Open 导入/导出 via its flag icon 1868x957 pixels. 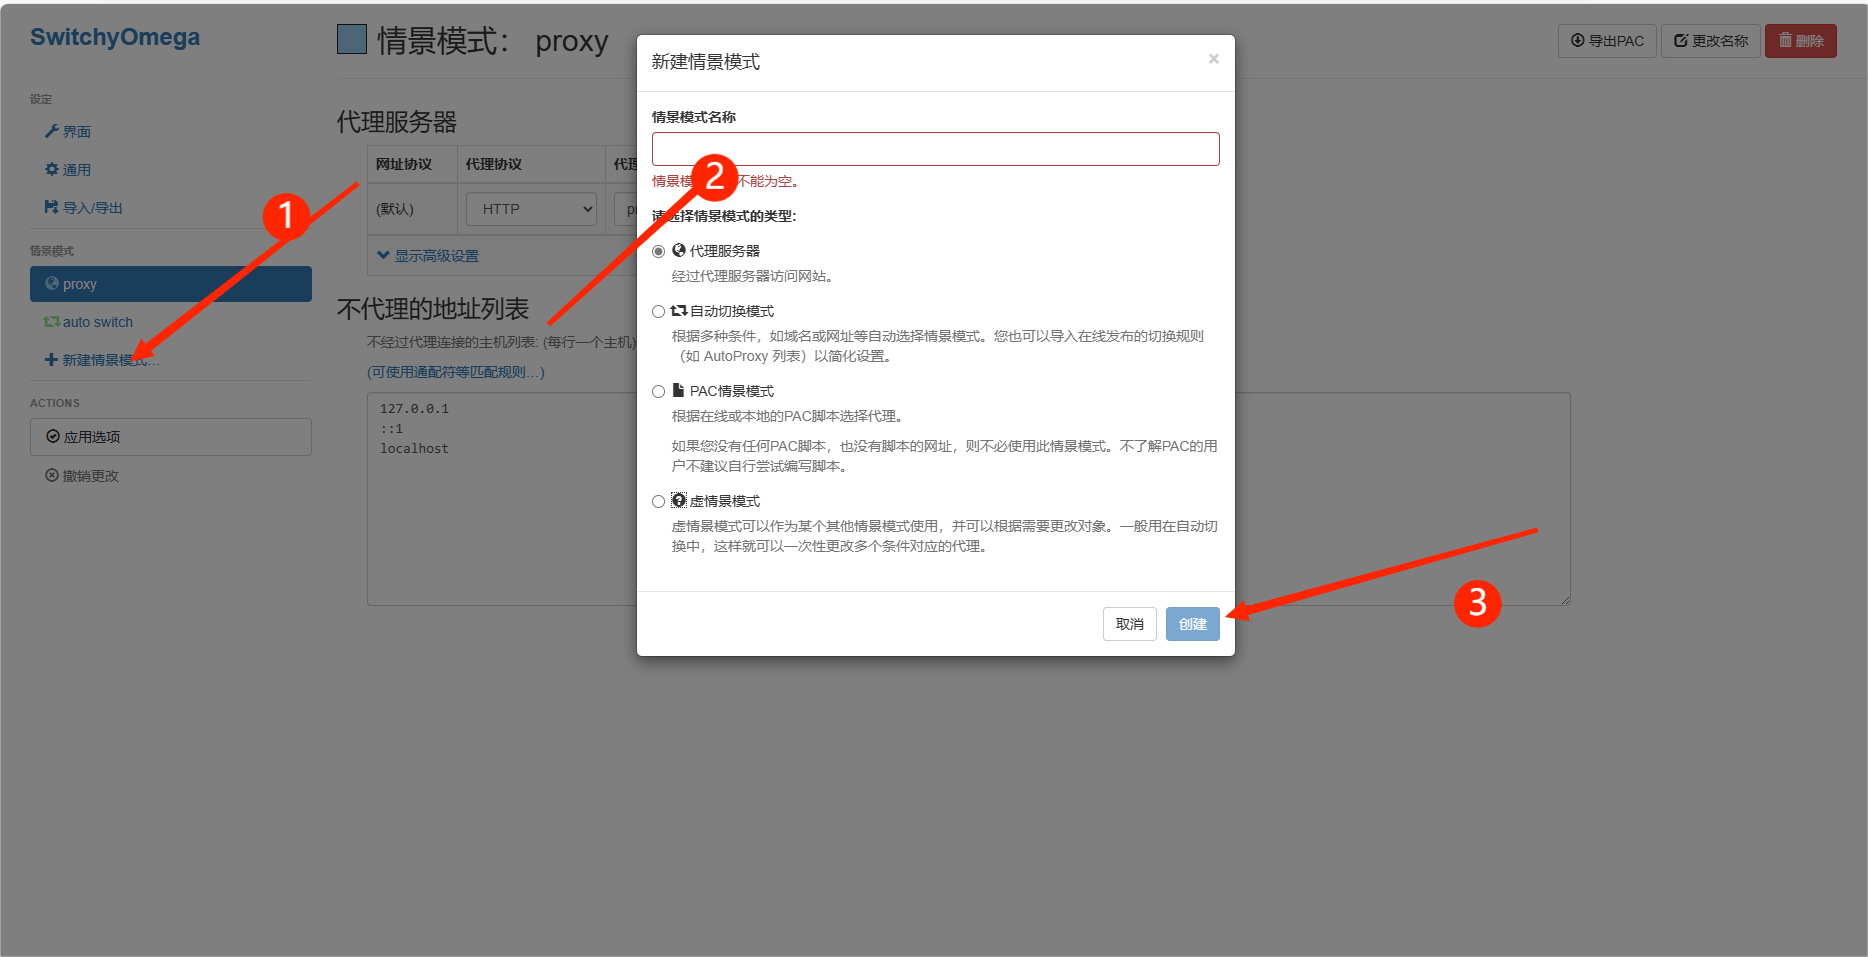50,207
